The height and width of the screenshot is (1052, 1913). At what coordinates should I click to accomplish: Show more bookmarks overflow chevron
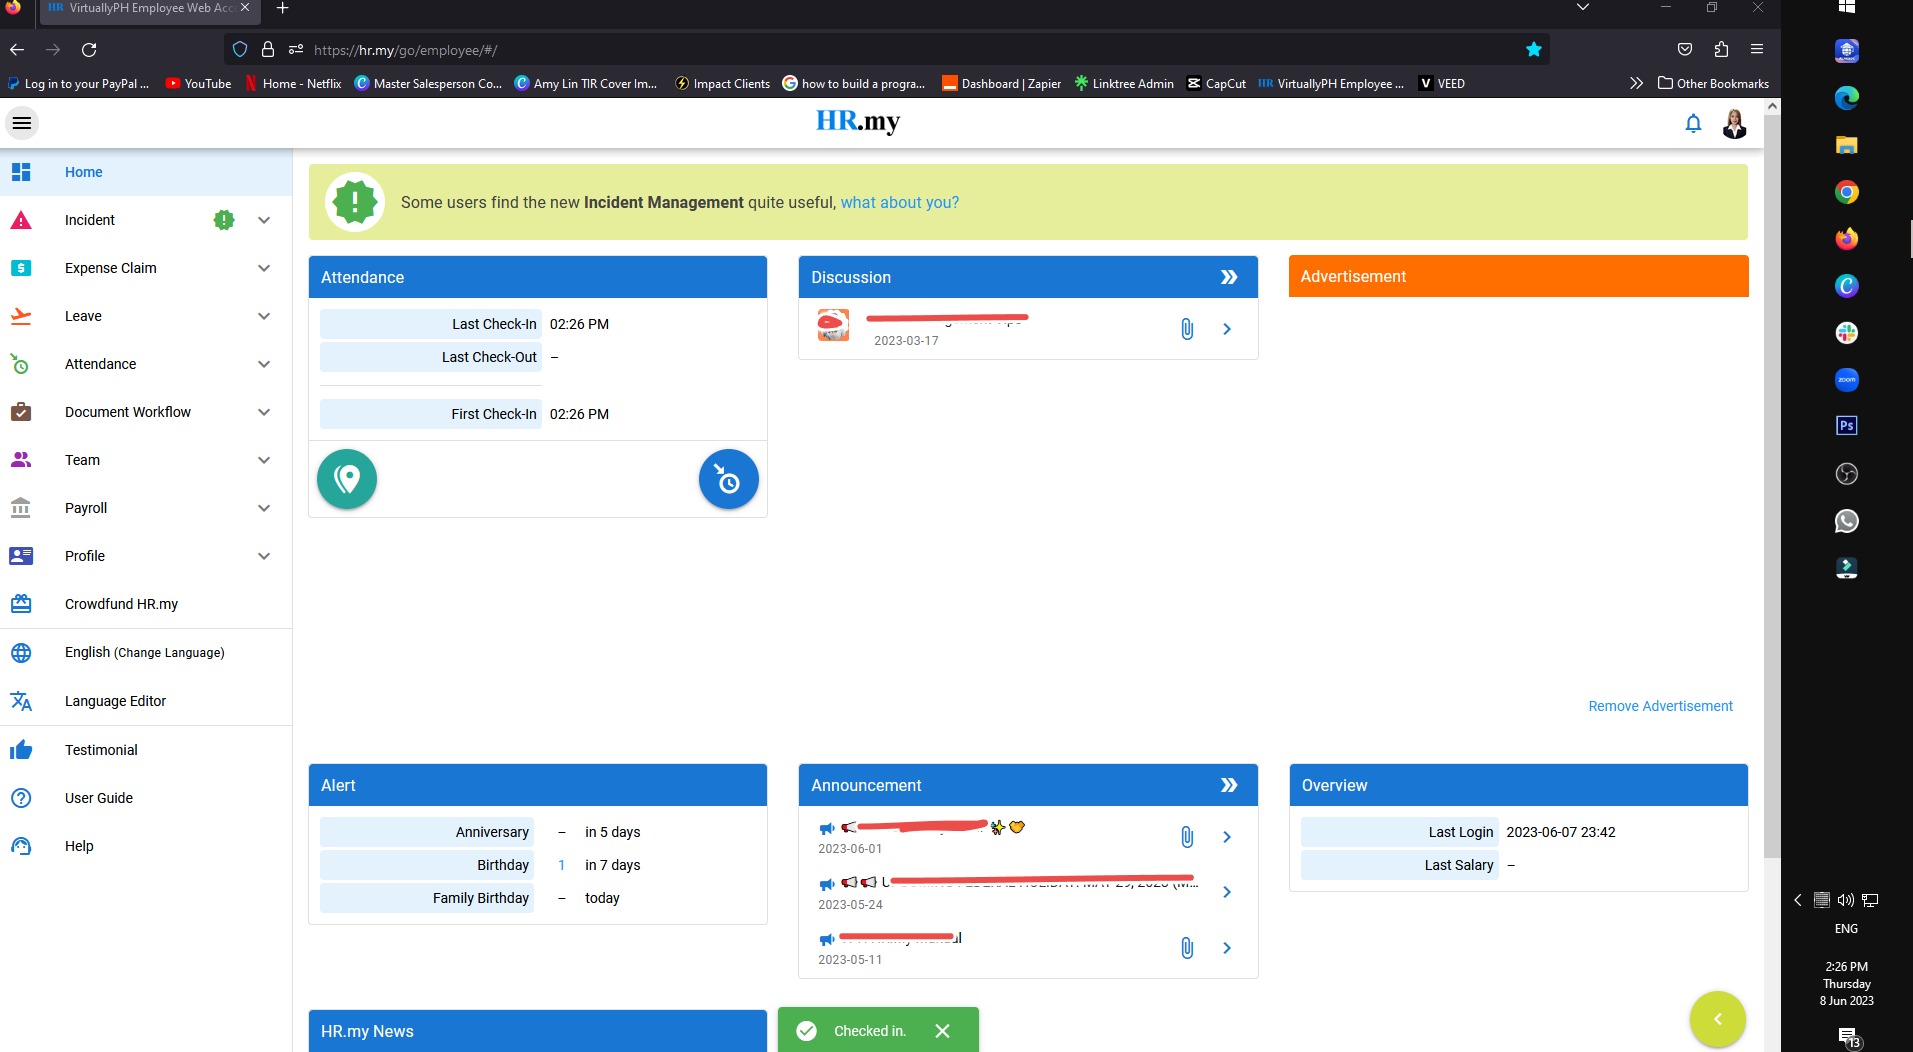[x=1636, y=84]
